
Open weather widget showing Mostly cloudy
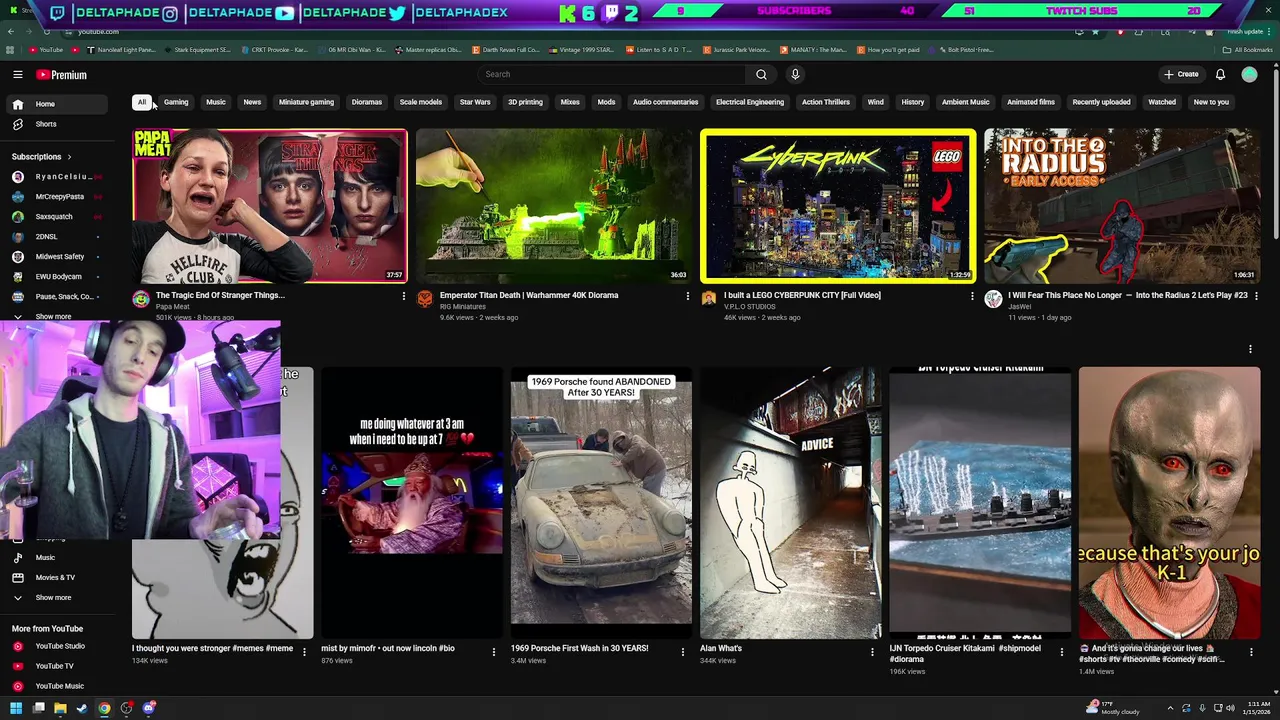click(x=1114, y=708)
